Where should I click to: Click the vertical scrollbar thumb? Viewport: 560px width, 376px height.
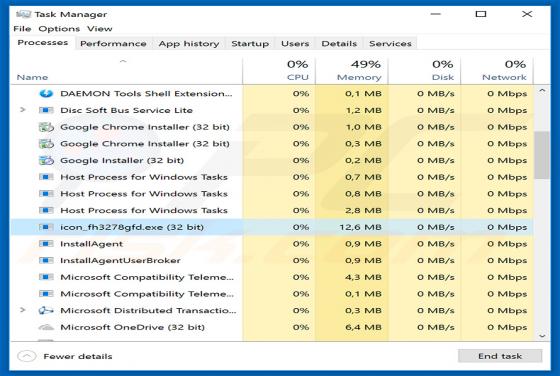(541, 155)
